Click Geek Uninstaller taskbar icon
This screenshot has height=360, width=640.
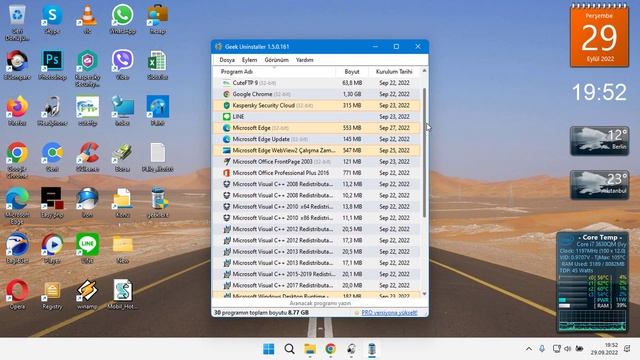371,349
